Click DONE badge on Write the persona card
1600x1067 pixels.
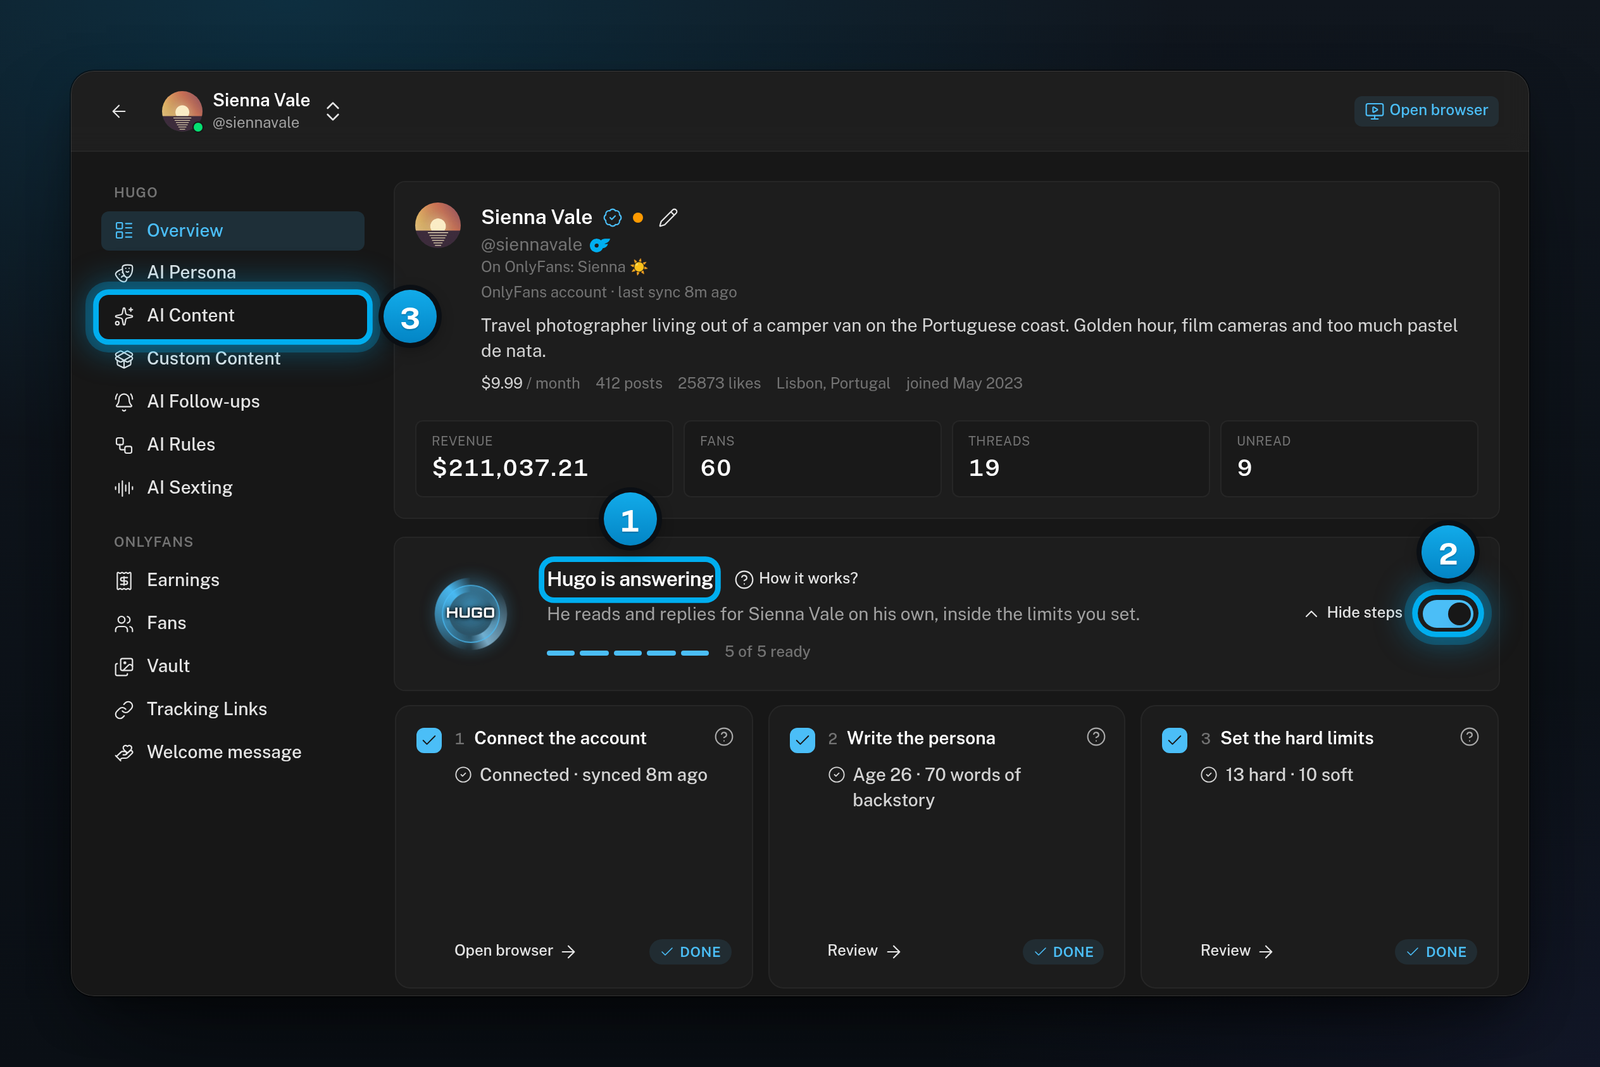(1064, 952)
